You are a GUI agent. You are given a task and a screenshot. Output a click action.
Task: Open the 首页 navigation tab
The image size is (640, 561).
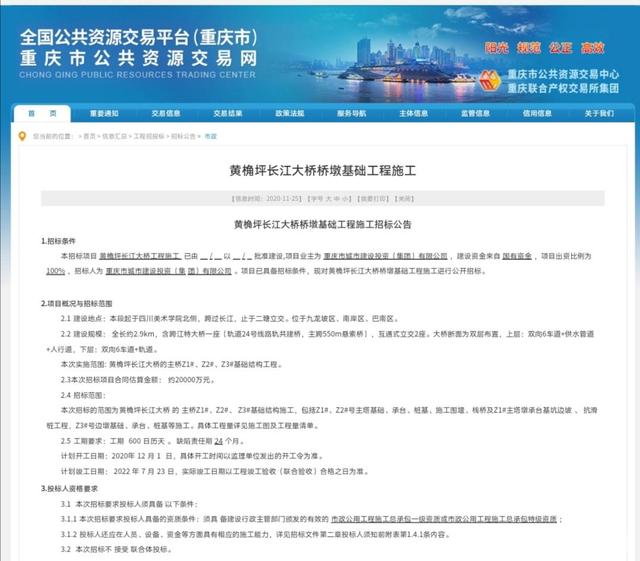pyautogui.click(x=42, y=114)
